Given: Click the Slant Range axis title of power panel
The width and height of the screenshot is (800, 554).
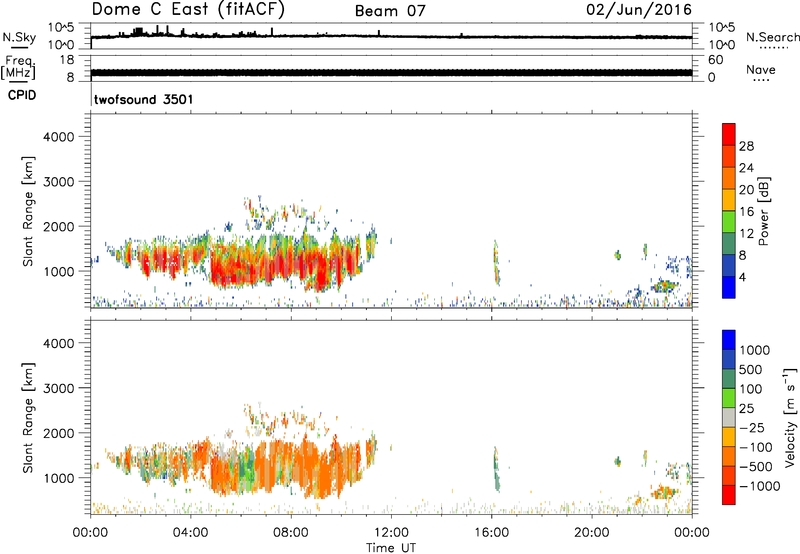Looking at the screenshot, I should tap(28, 211).
